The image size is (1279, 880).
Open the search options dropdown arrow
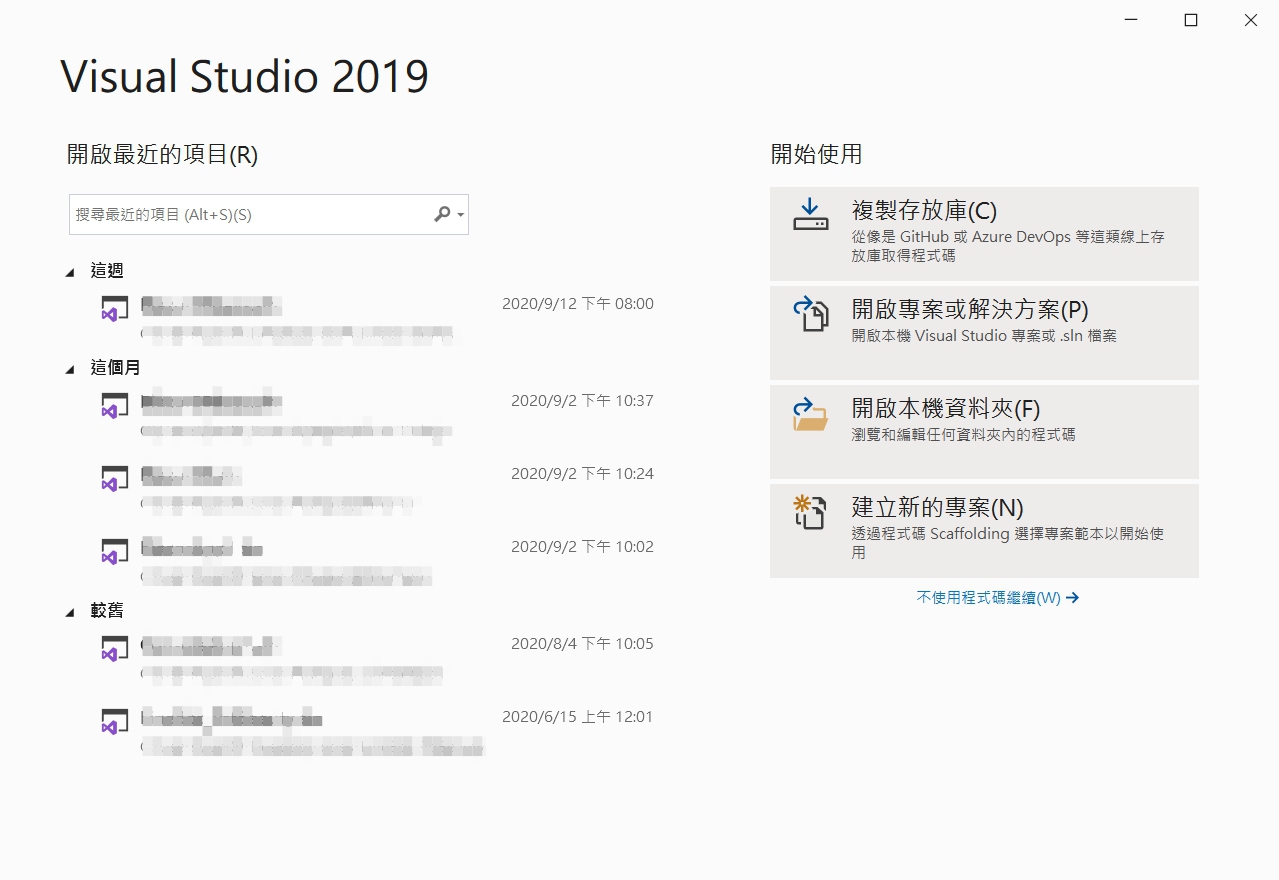[x=460, y=215]
